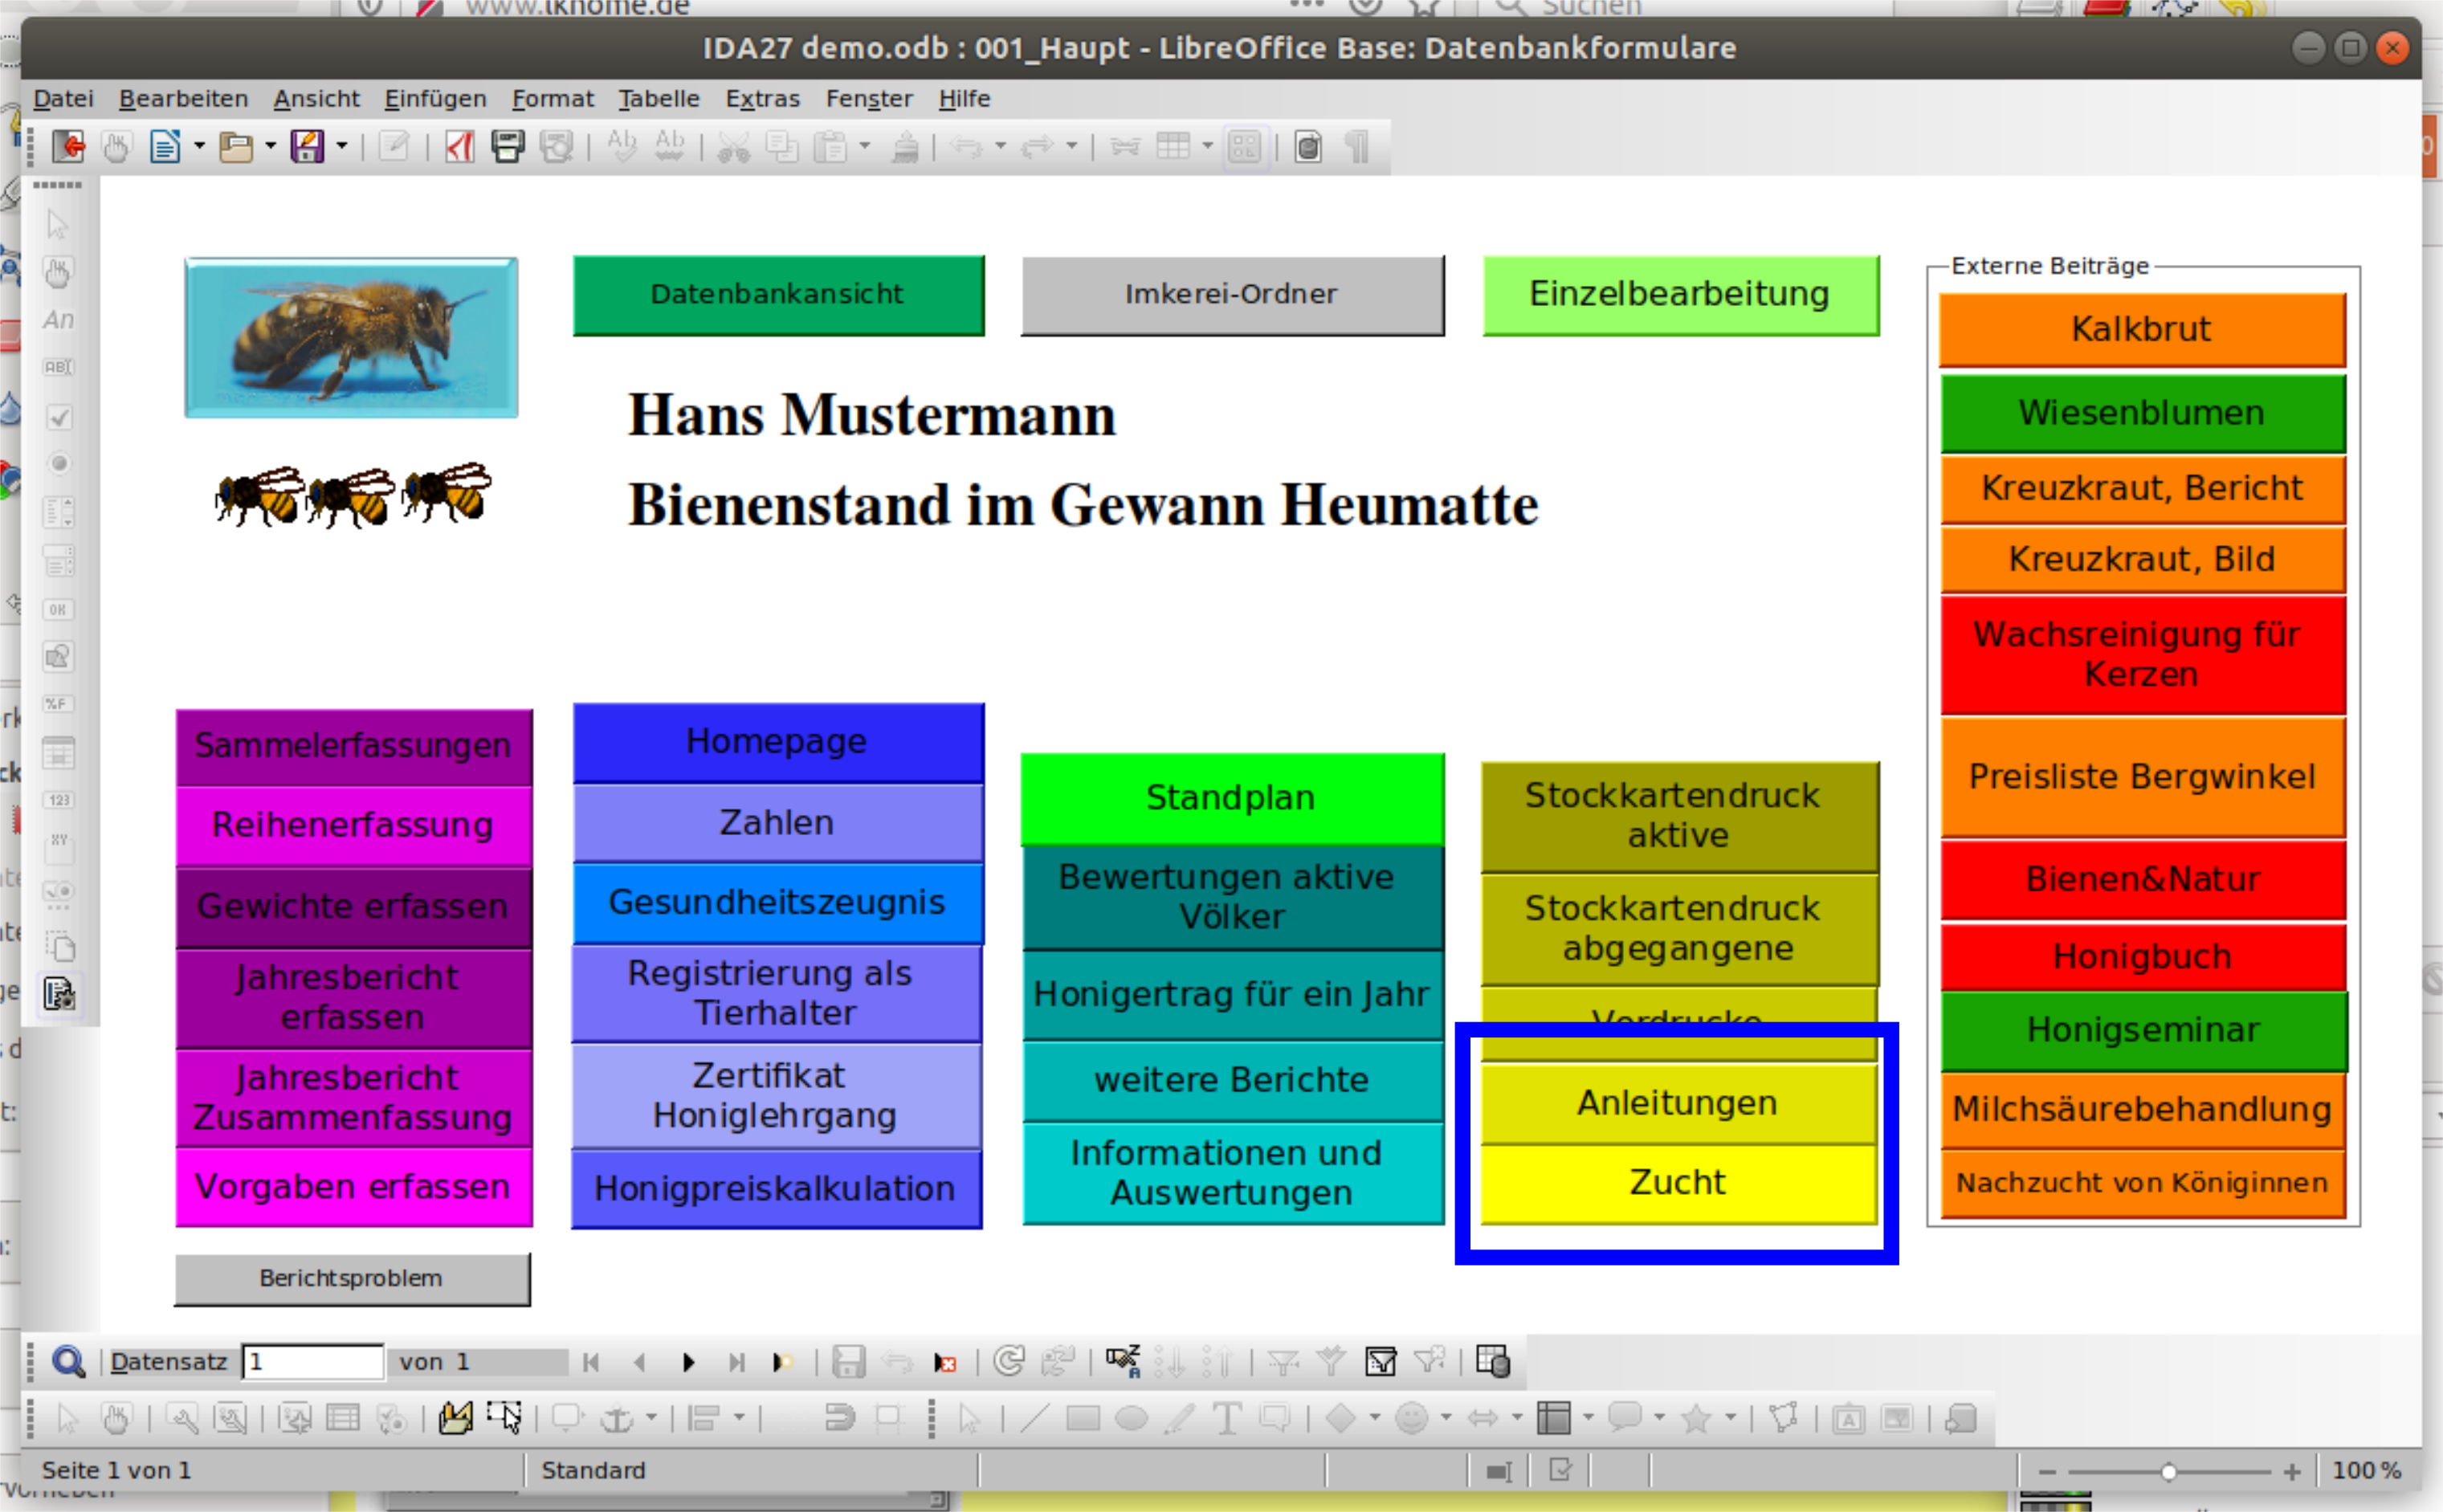Click the Select (dashed box) tool icon
This screenshot has width=2443, height=1512.
[504, 1418]
